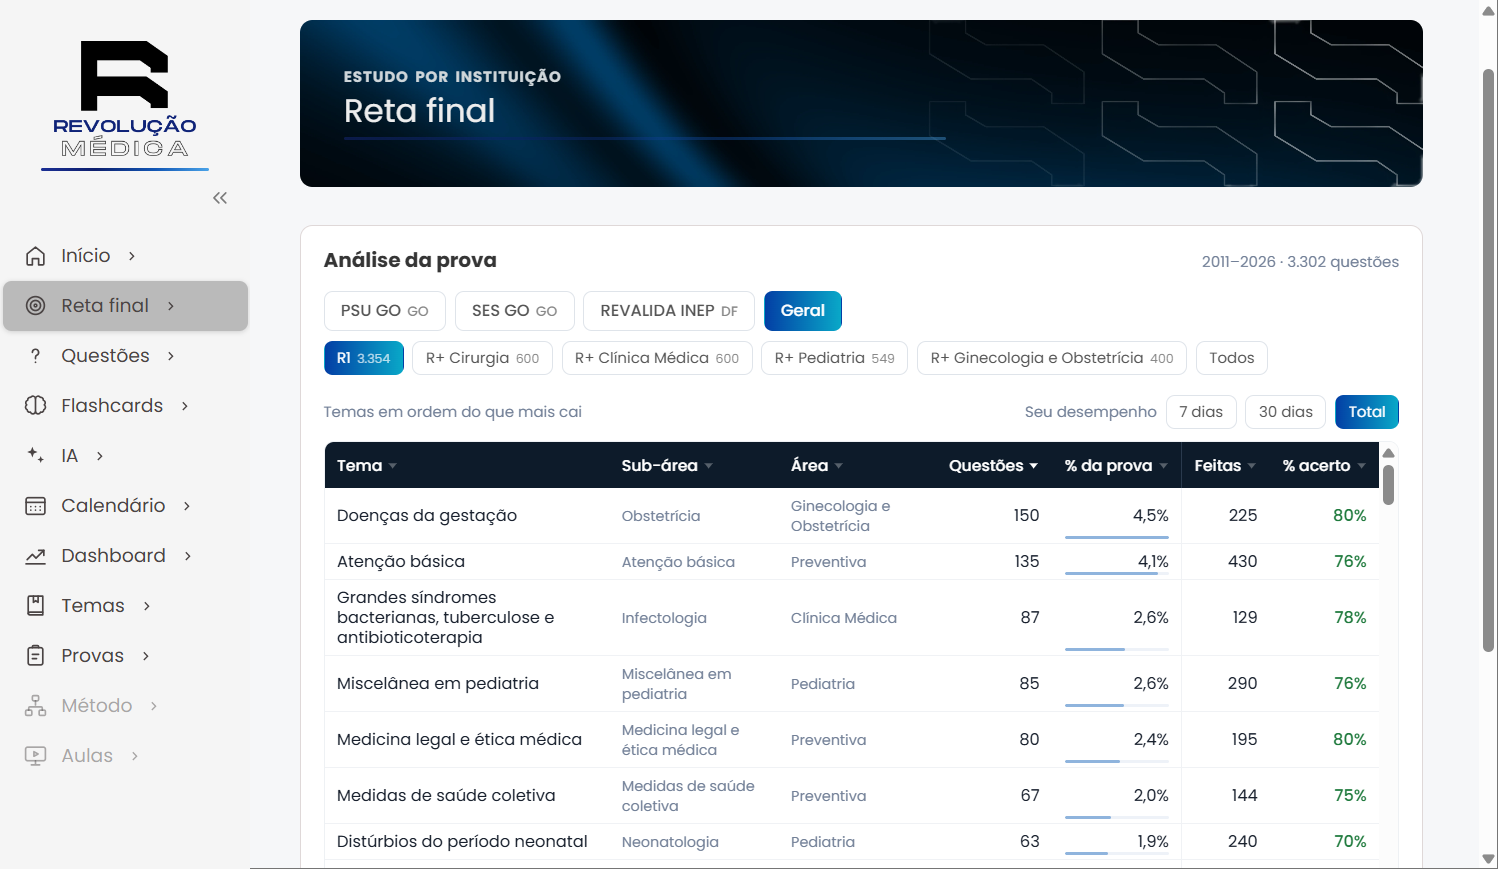Click the page's main vertical scrollbar

(x=1488, y=360)
